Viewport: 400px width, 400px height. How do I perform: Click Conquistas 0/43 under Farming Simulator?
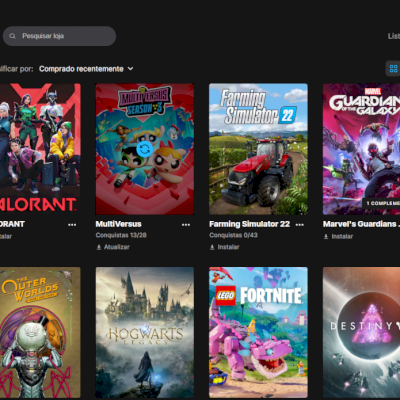coord(233,235)
